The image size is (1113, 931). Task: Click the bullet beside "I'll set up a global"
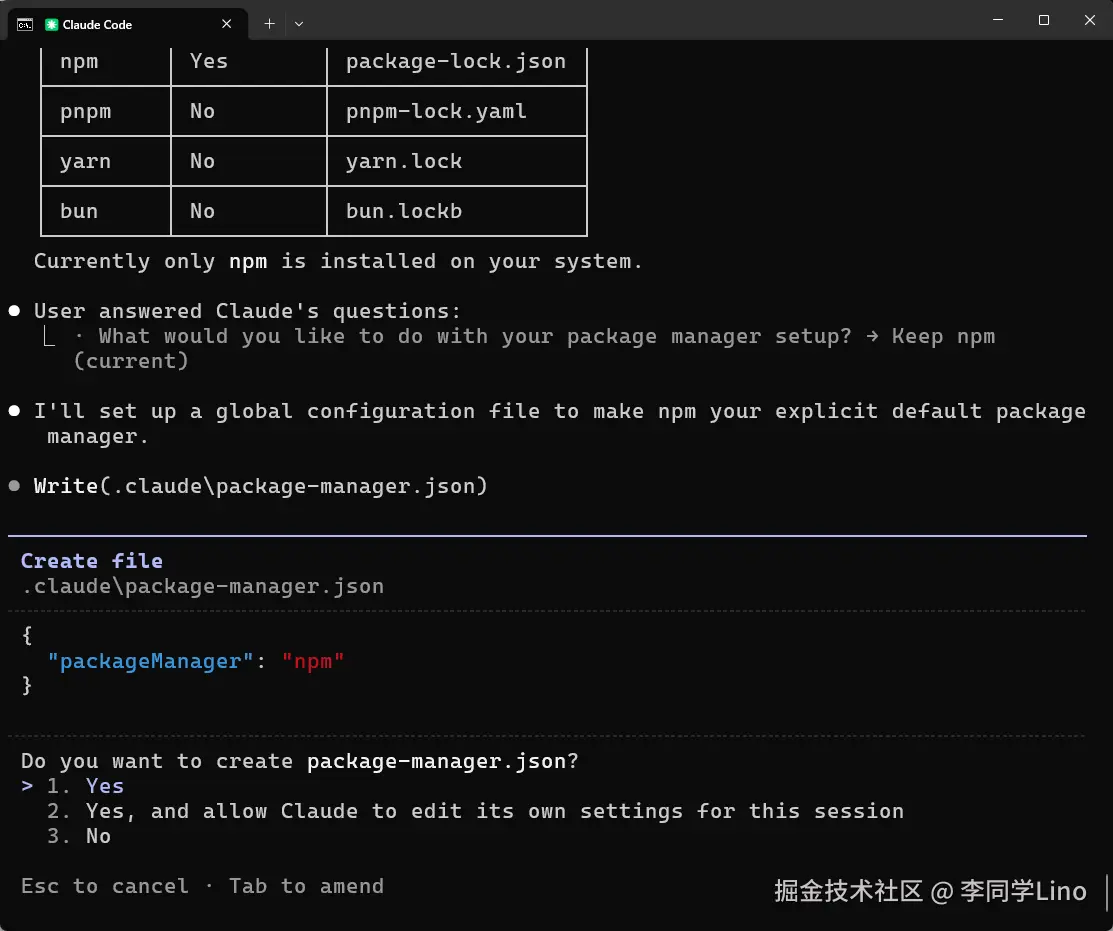pyautogui.click(x=14, y=411)
